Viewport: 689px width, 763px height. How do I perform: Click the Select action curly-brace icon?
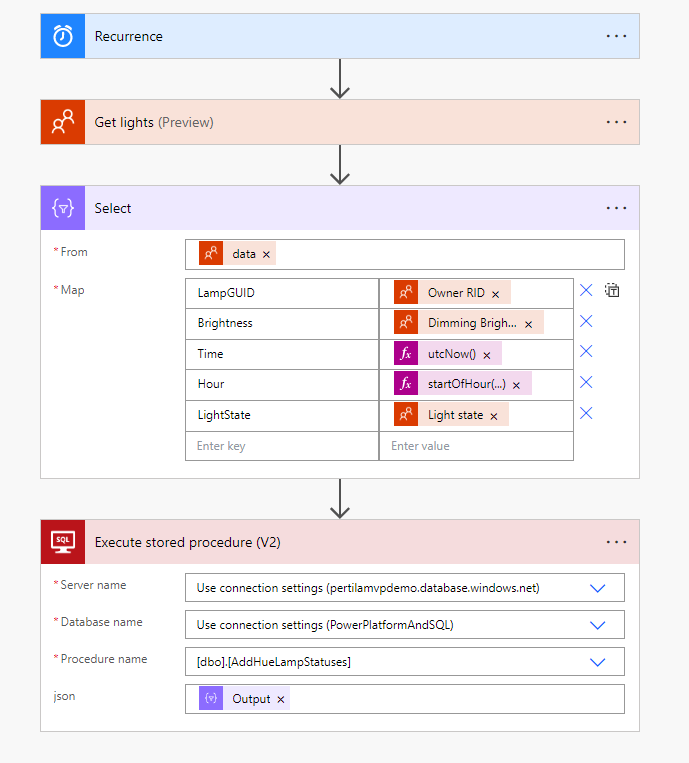coord(63,208)
